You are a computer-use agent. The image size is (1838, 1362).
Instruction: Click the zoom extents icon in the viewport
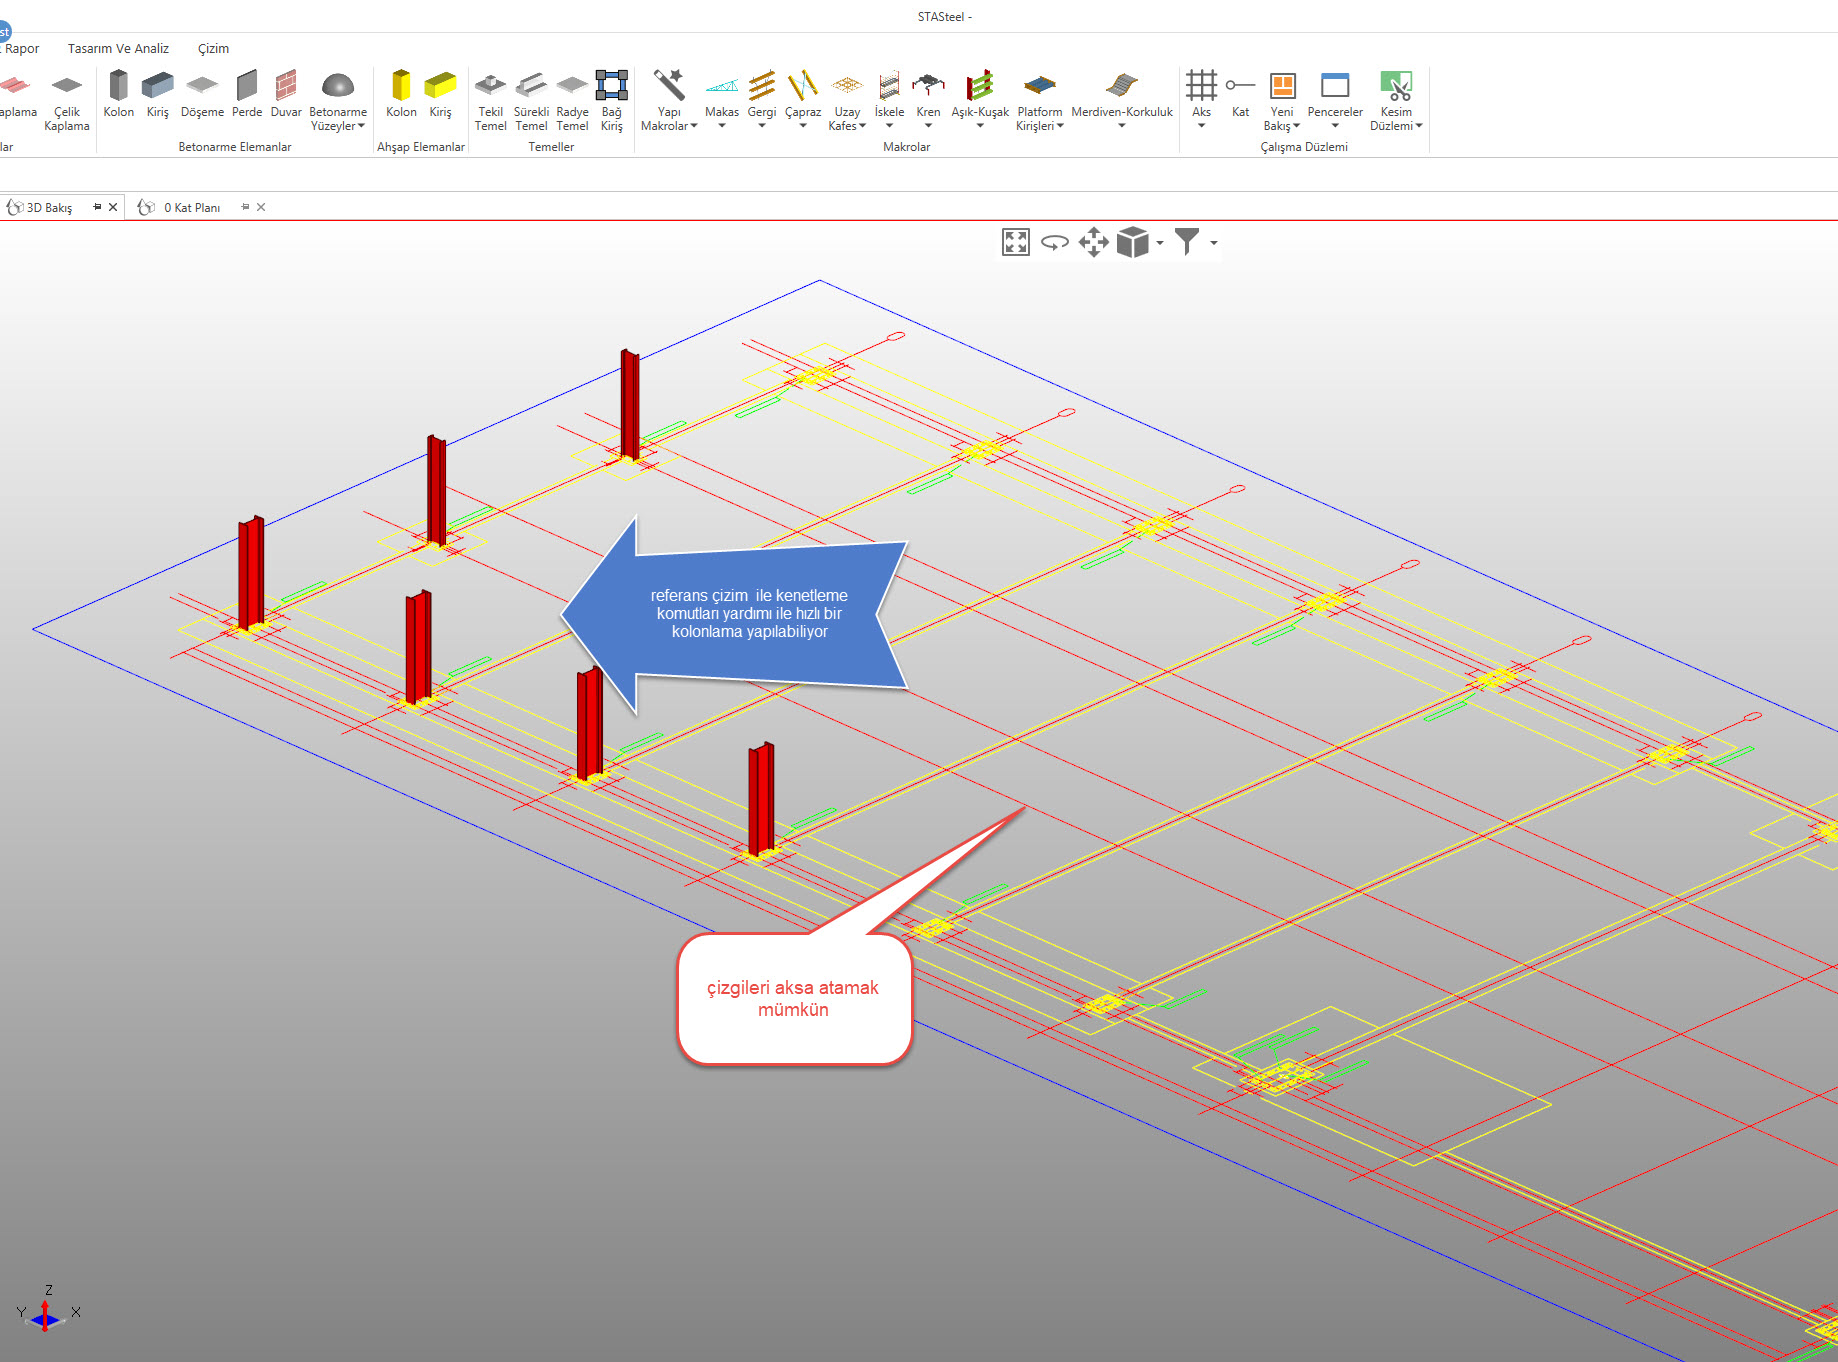pyautogui.click(x=1015, y=242)
